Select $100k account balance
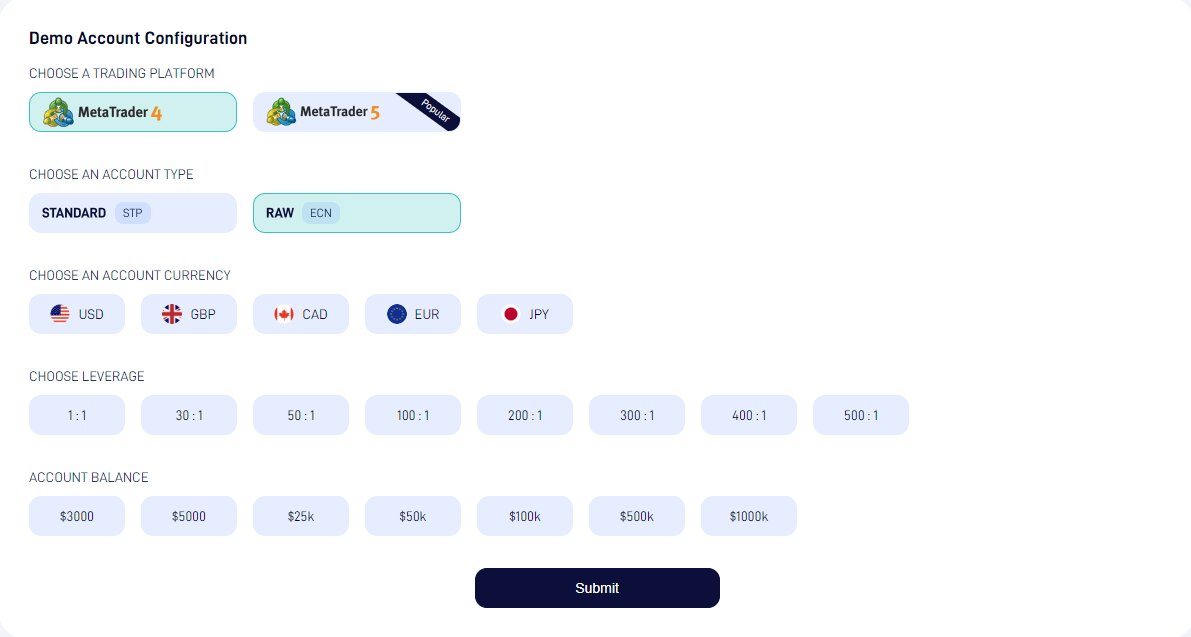Screen dimensions: 1191x637 pyautogui.click(x=525, y=516)
